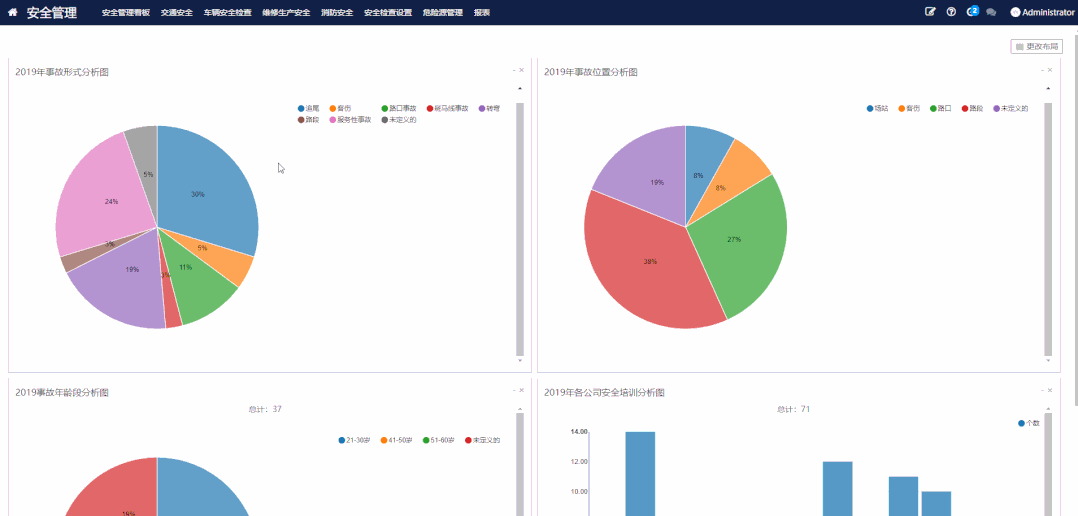Open 车辆安全检查 menu

tap(228, 12)
